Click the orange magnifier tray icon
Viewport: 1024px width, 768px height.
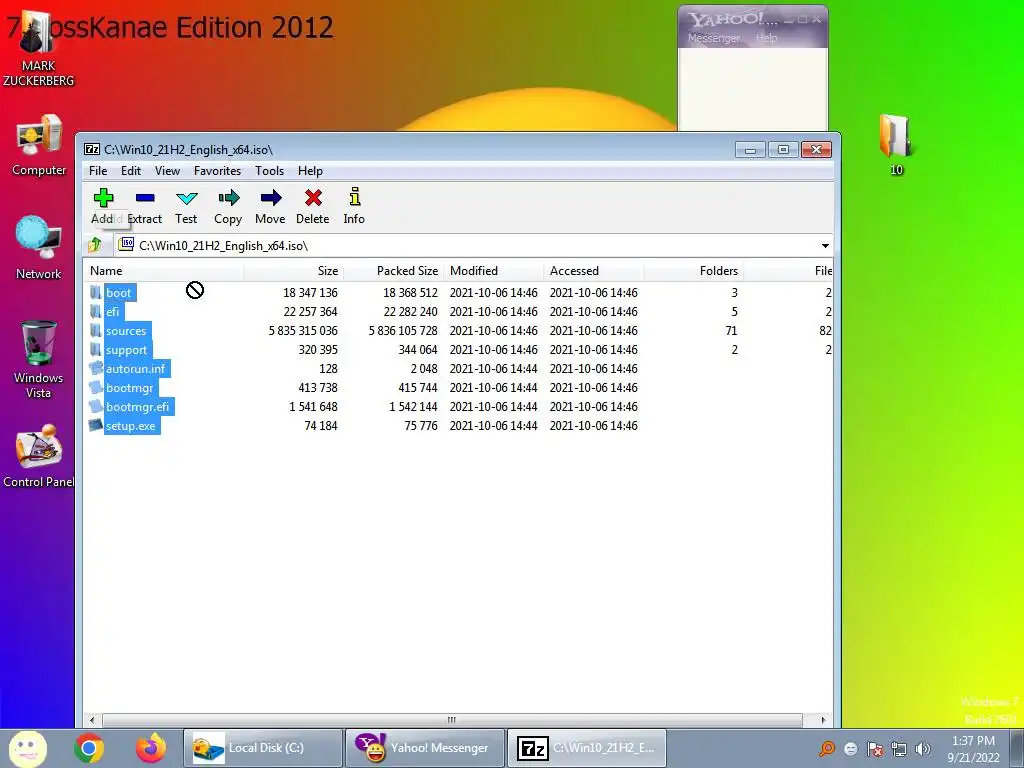coord(827,749)
